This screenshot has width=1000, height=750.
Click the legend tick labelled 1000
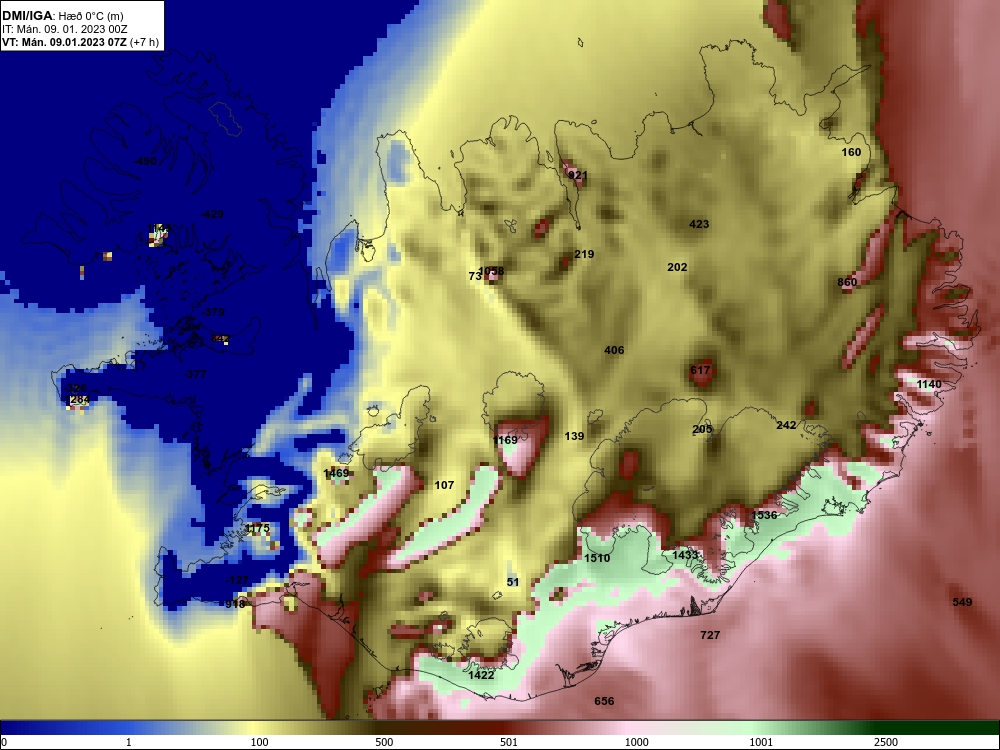tap(636, 742)
